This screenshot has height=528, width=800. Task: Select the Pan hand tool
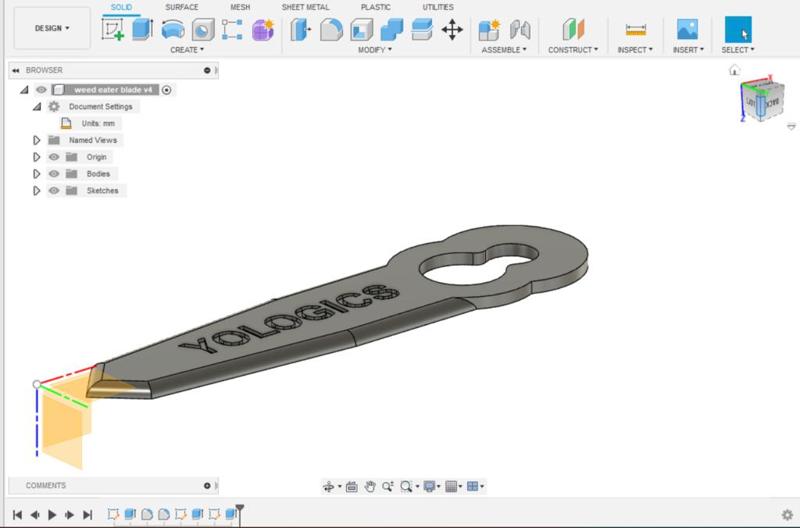[x=370, y=487]
